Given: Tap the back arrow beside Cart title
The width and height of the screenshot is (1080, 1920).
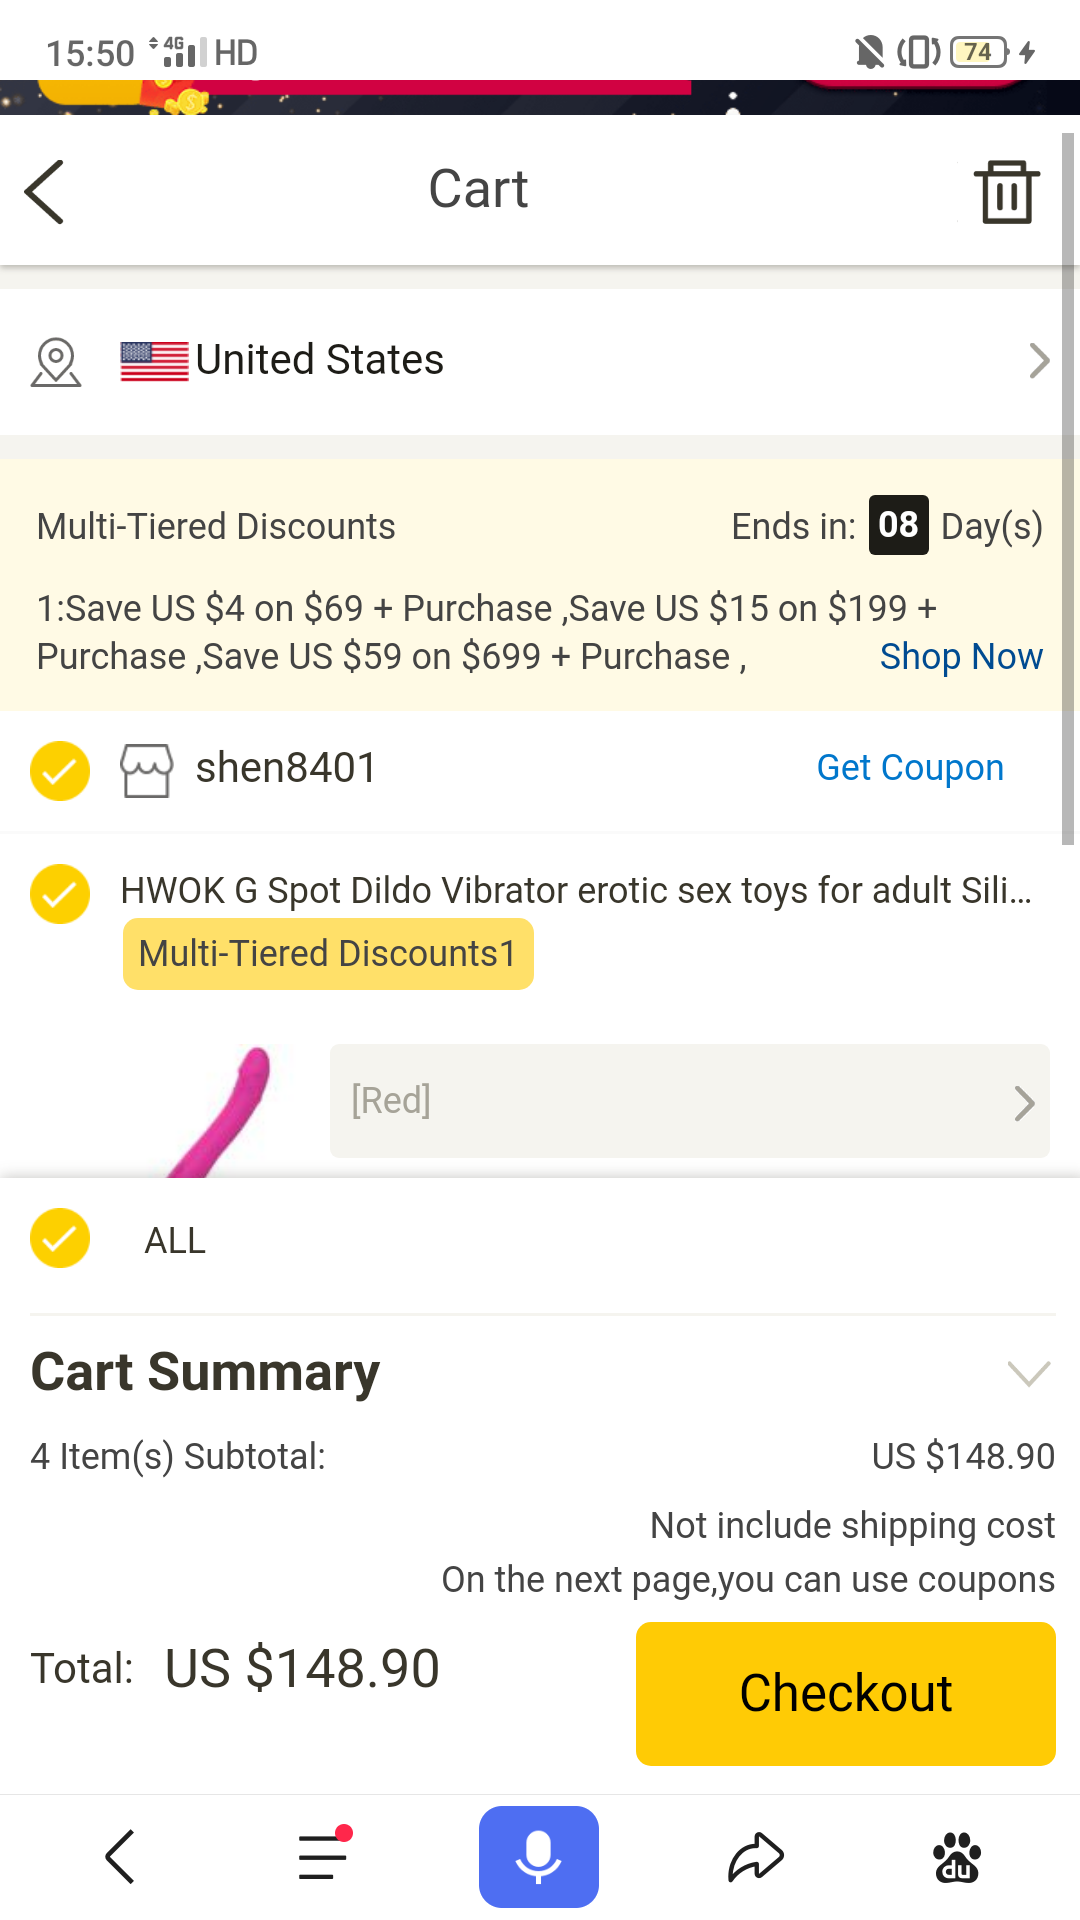Looking at the screenshot, I should (44, 191).
